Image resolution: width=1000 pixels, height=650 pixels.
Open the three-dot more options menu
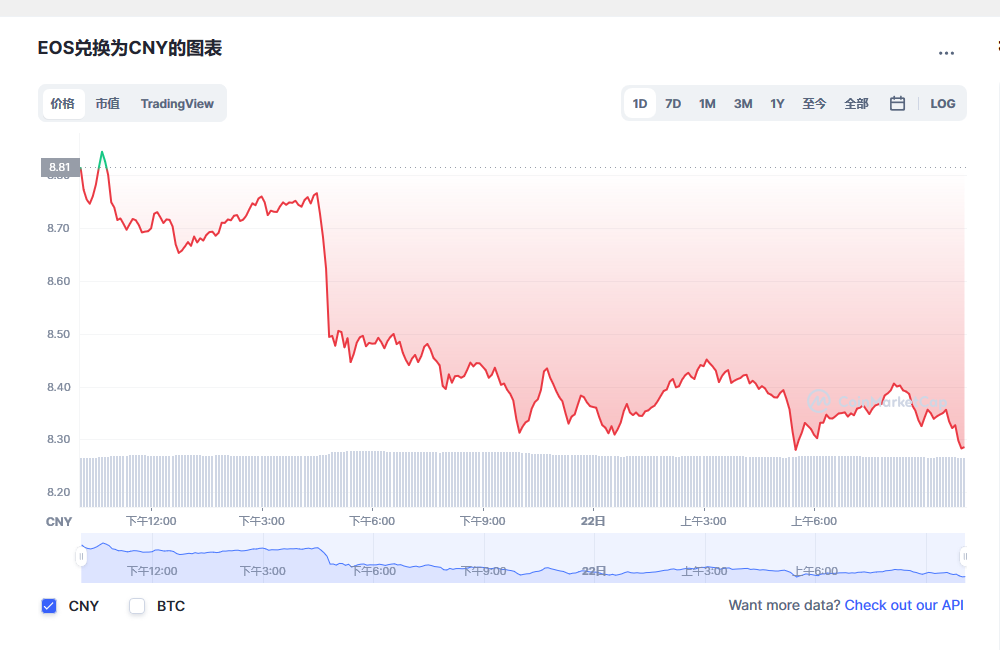(946, 53)
